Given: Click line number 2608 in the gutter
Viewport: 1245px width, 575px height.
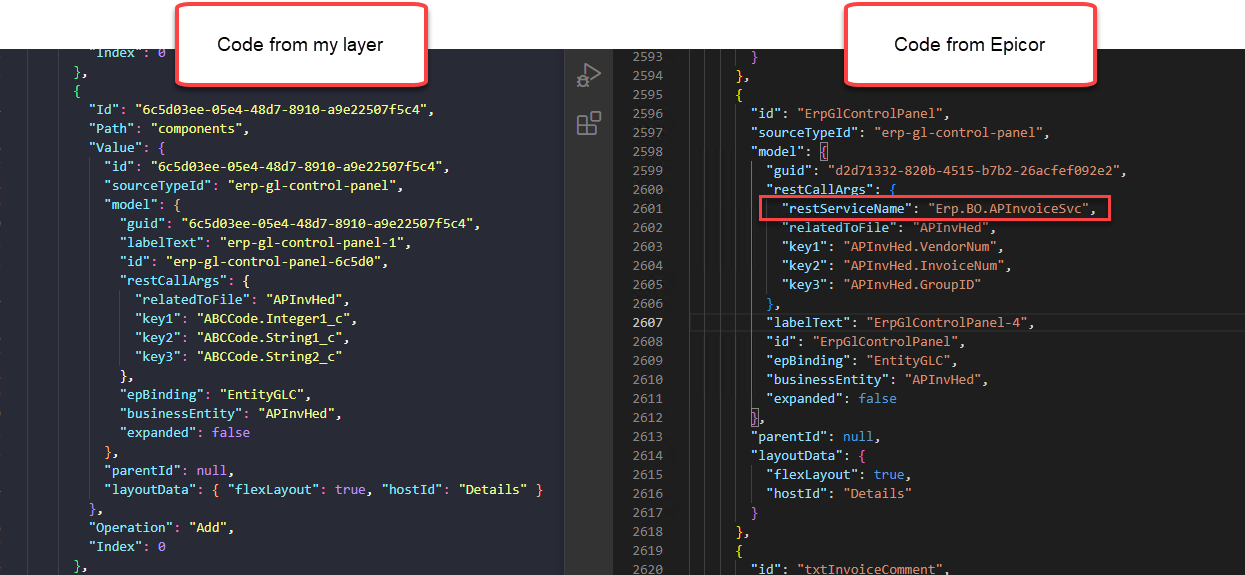Looking at the screenshot, I should point(648,342).
